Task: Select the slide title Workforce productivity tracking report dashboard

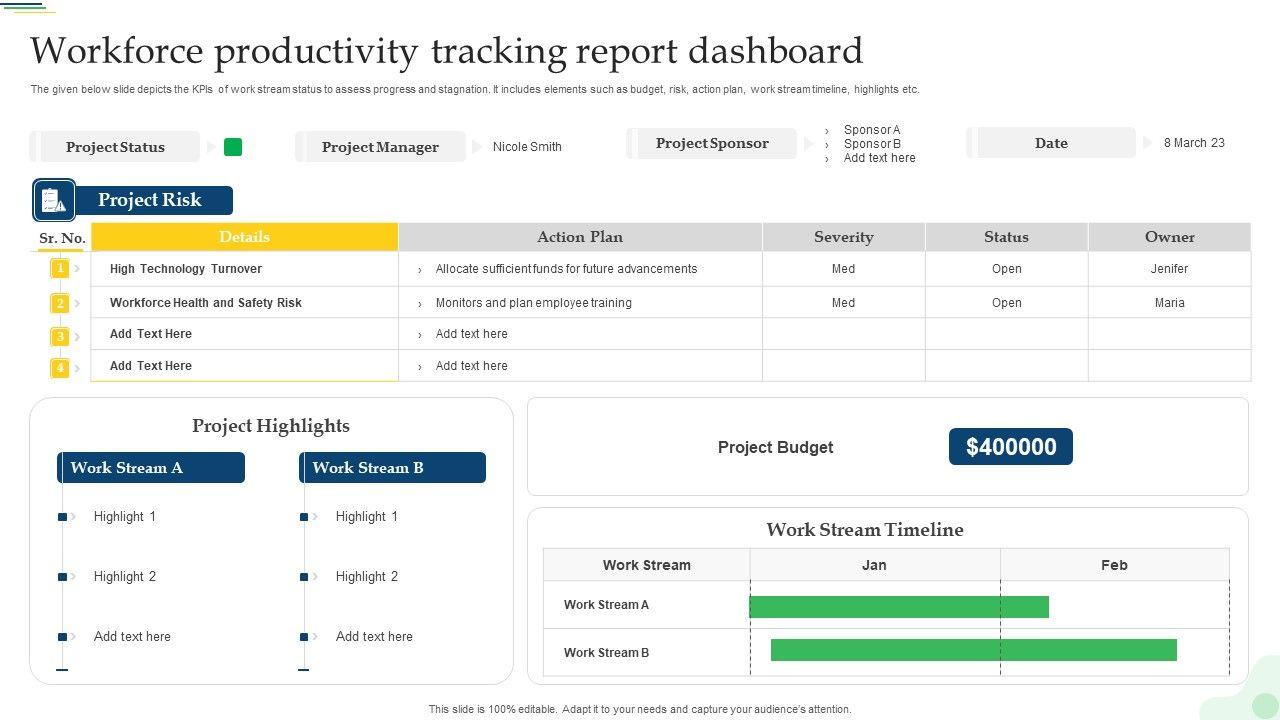Action: [x=447, y=50]
